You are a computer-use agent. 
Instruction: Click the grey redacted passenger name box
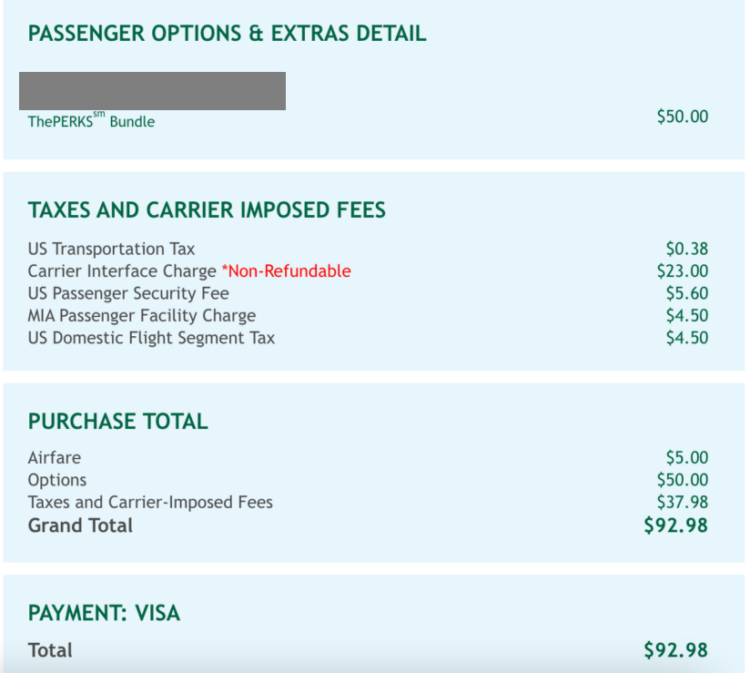click(153, 91)
